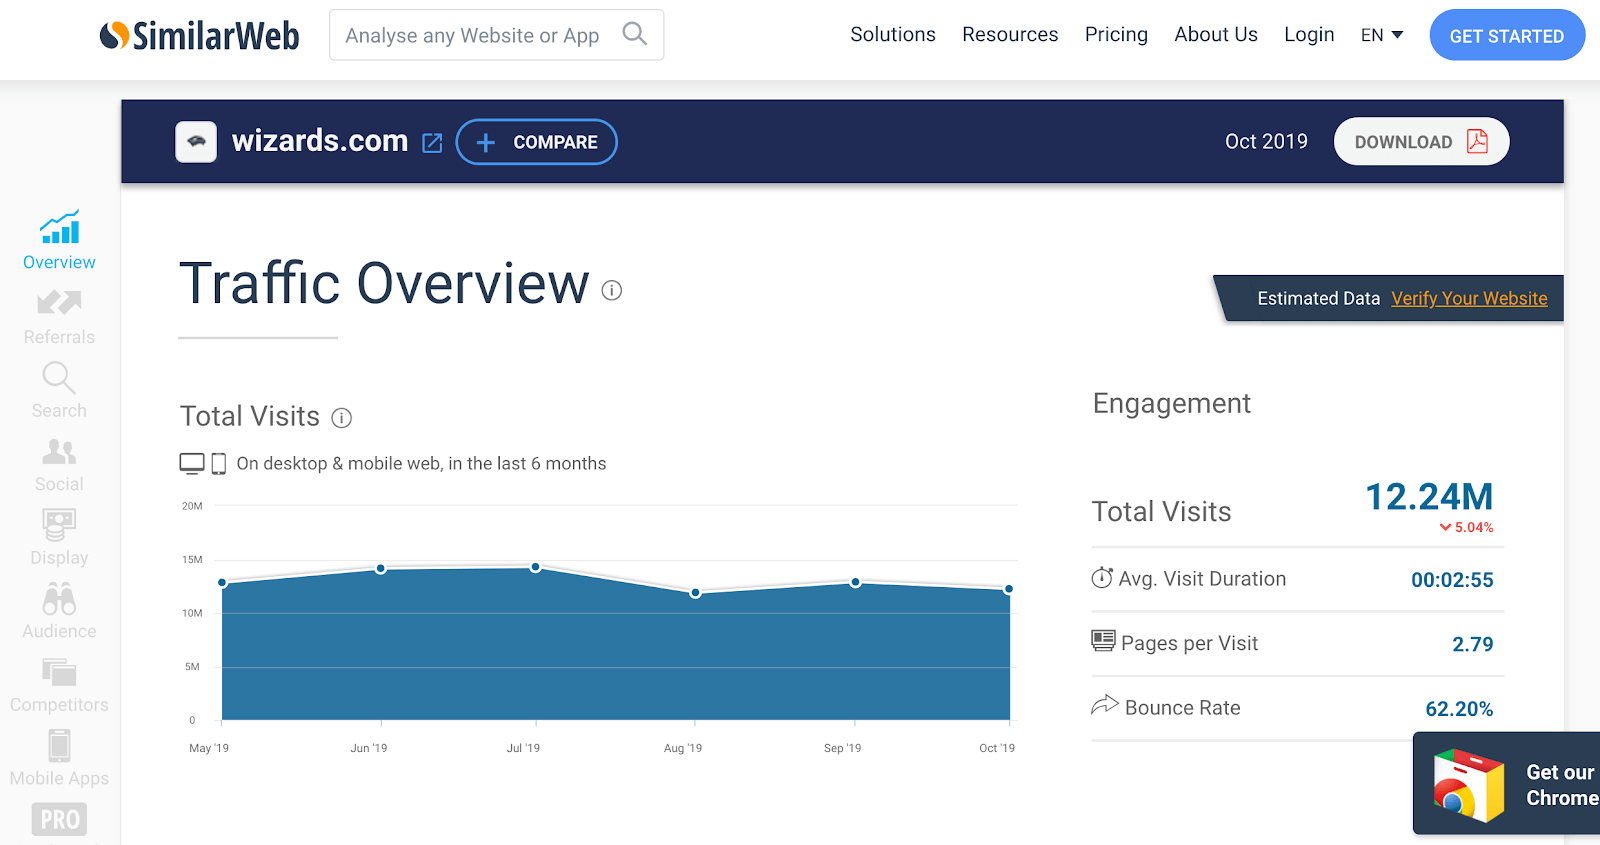Open the About Us menu
The height and width of the screenshot is (845, 1600).
[1216, 35]
